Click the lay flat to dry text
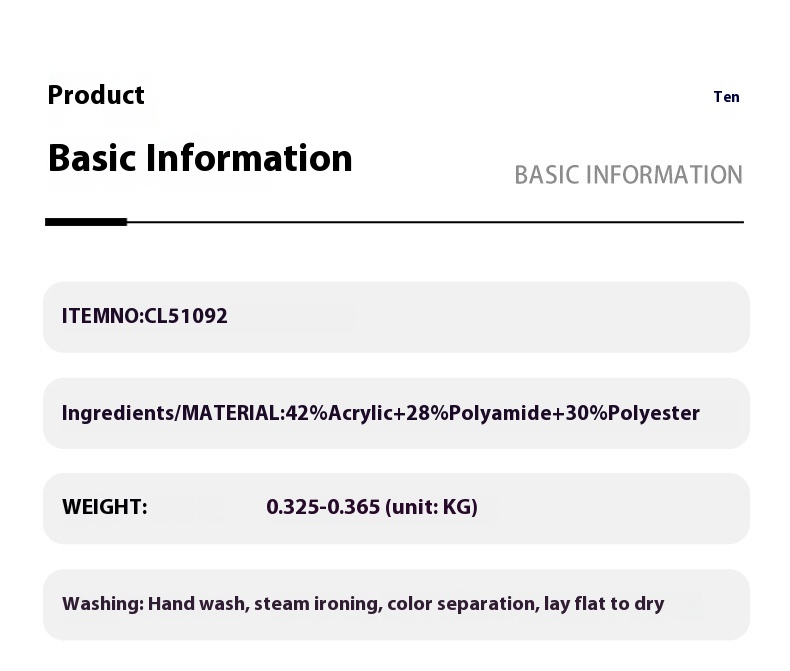Image resolution: width=790 pixels, height=671 pixels. pos(604,603)
